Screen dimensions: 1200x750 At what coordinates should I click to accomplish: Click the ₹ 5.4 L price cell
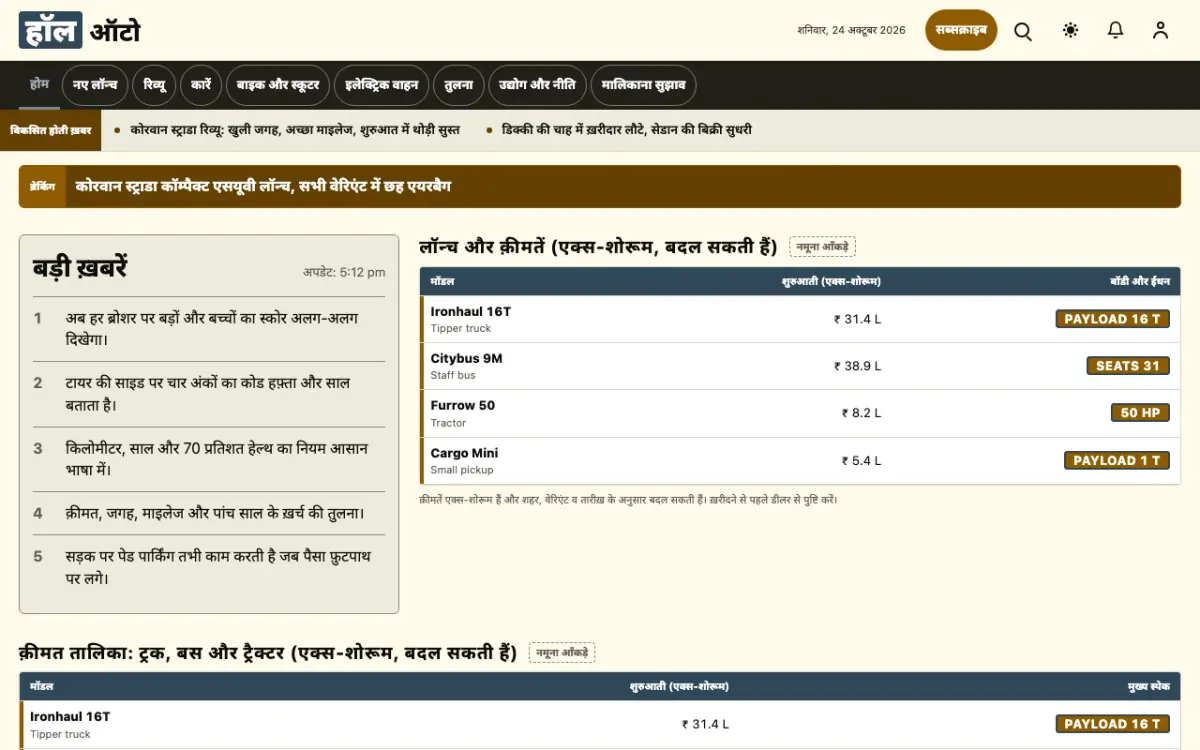[x=861, y=461]
